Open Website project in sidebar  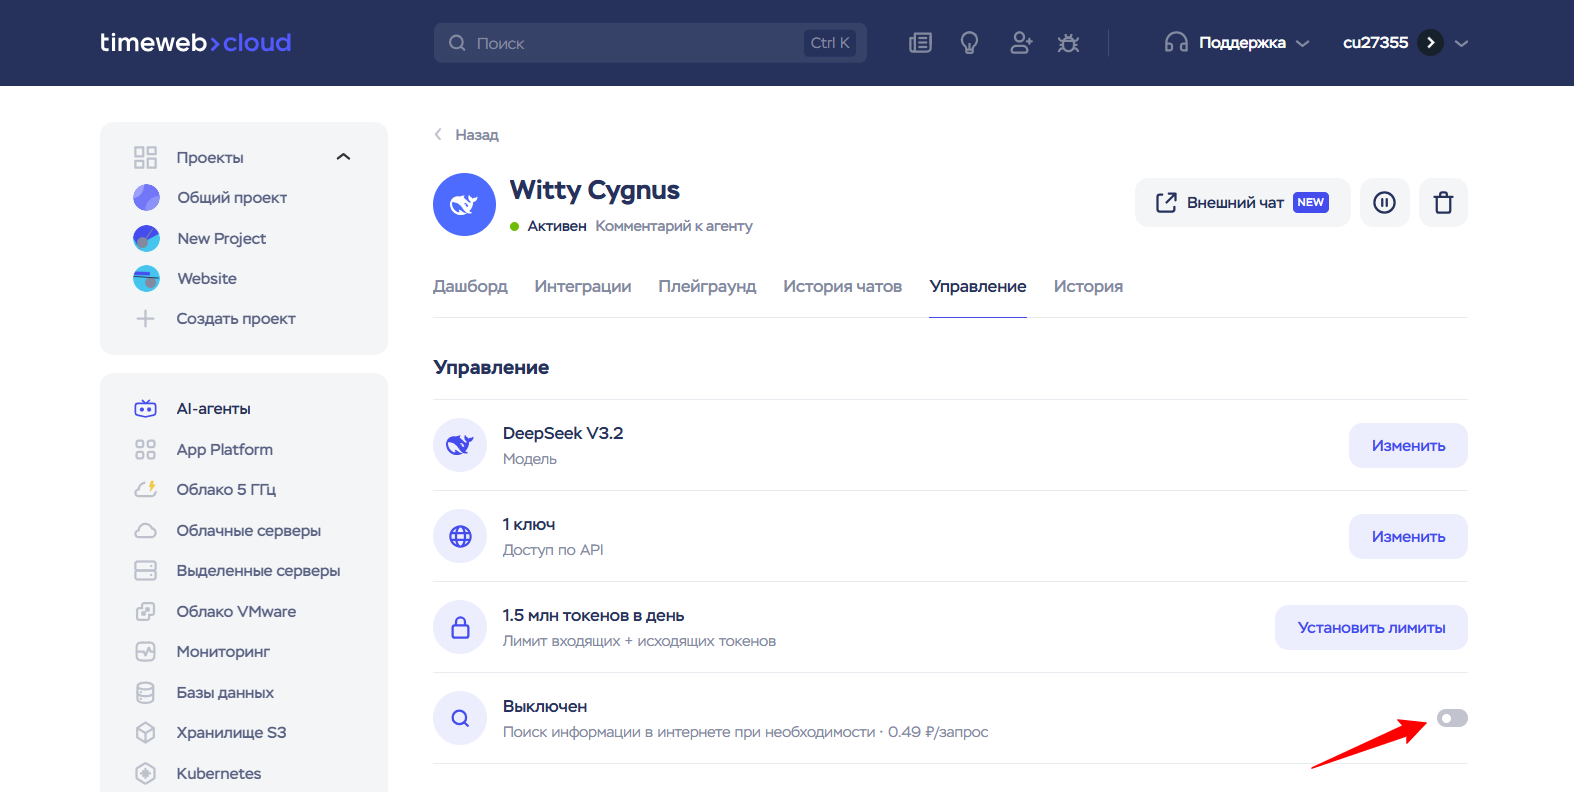click(207, 278)
